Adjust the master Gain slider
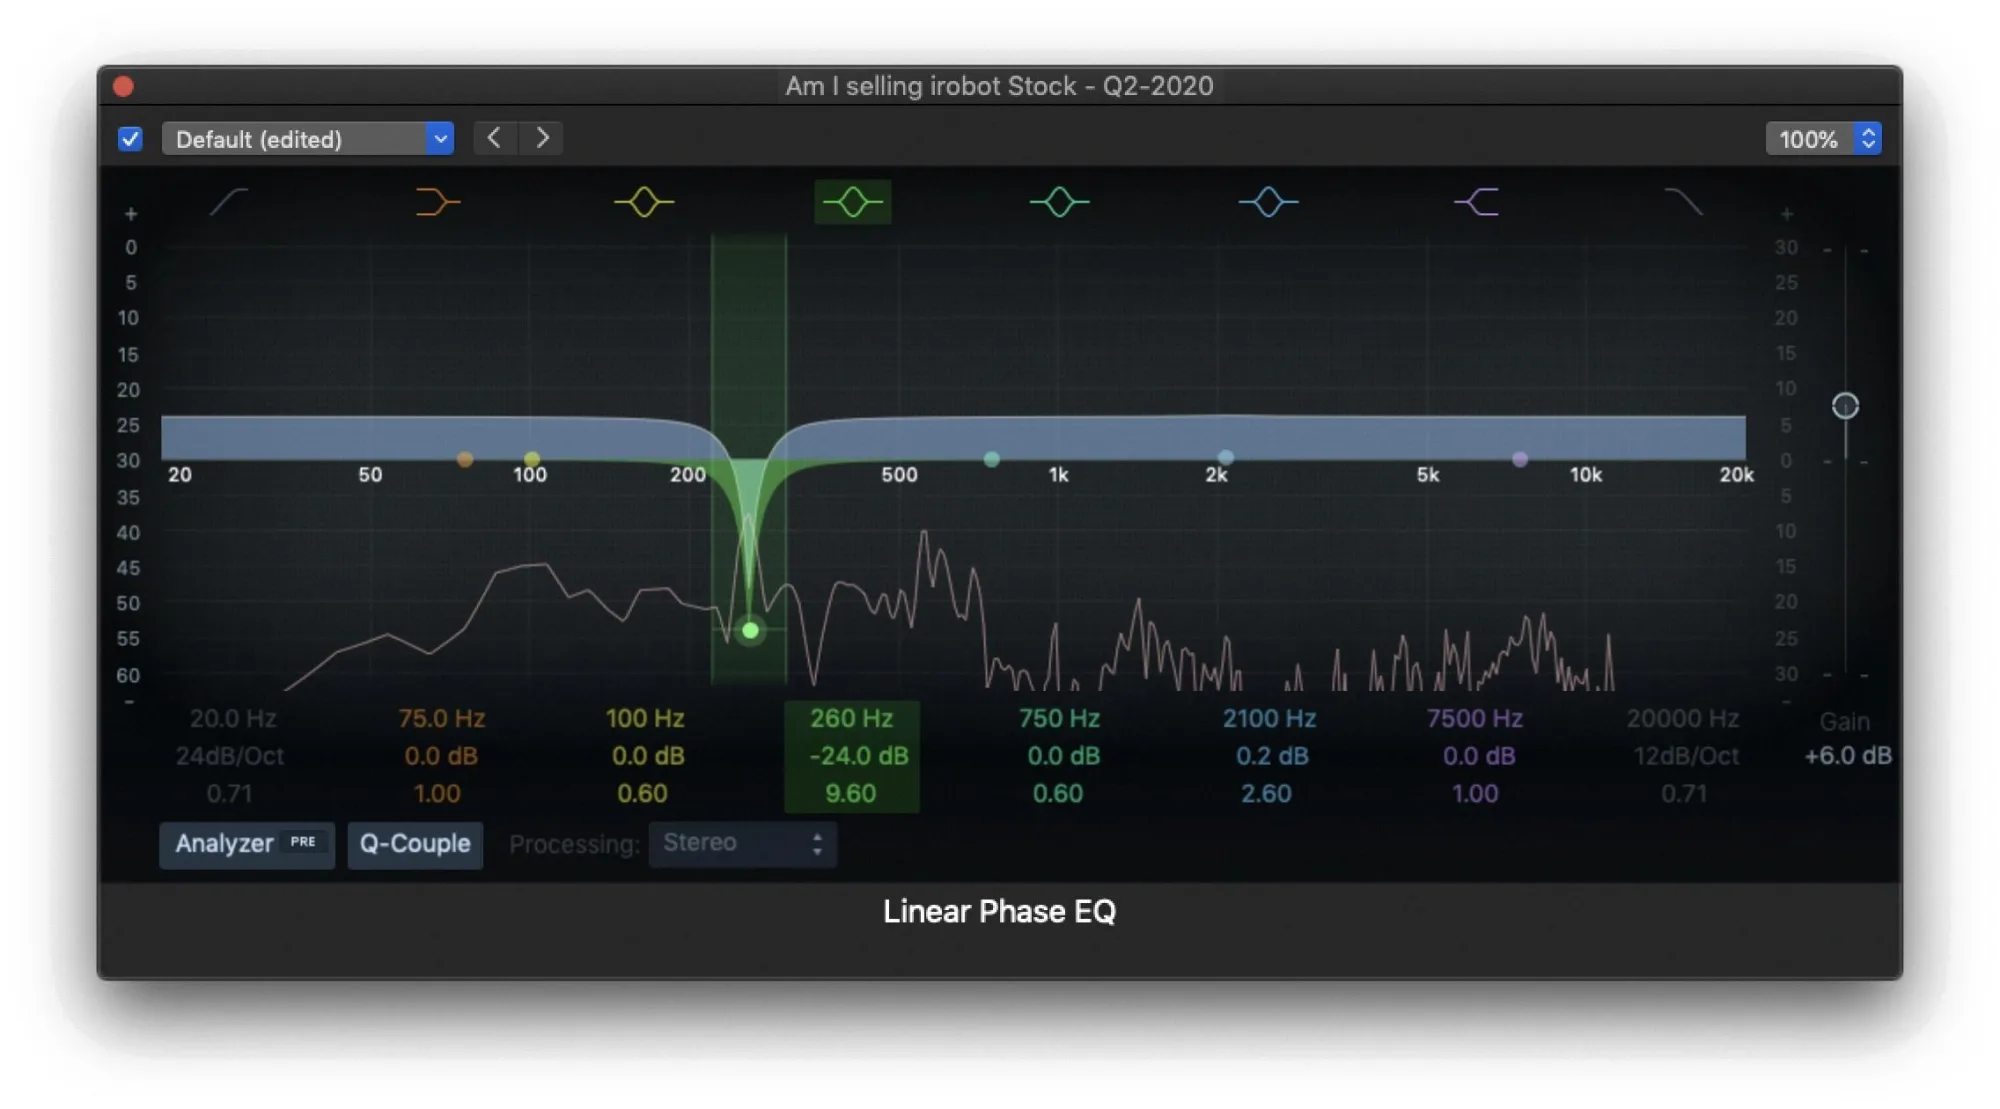The height and width of the screenshot is (1109, 2000). click(1845, 405)
